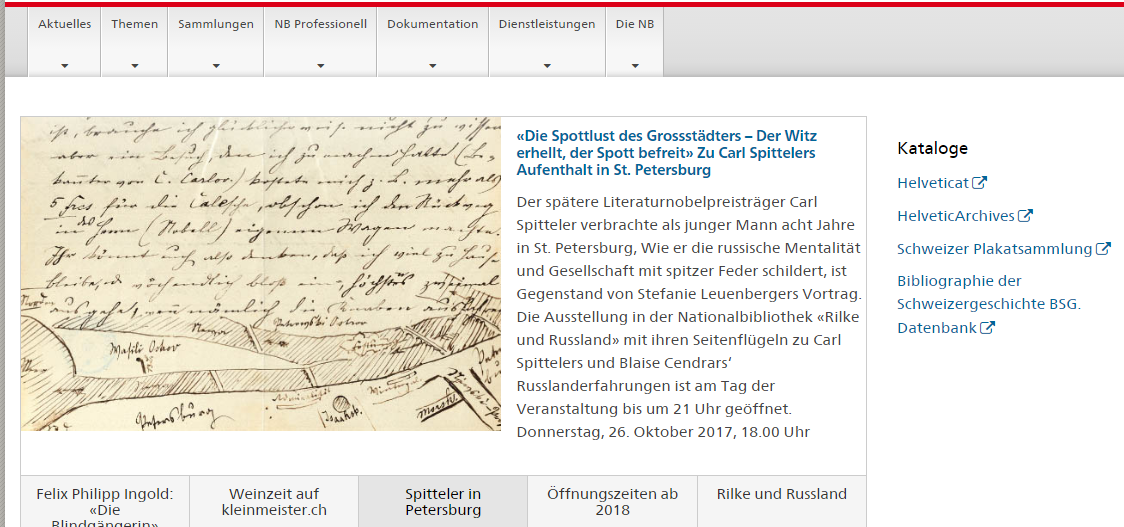1124x527 pixels.
Task: Switch to Weinzeit auf kleinmeister.ch tab
Action: click(x=274, y=501)
